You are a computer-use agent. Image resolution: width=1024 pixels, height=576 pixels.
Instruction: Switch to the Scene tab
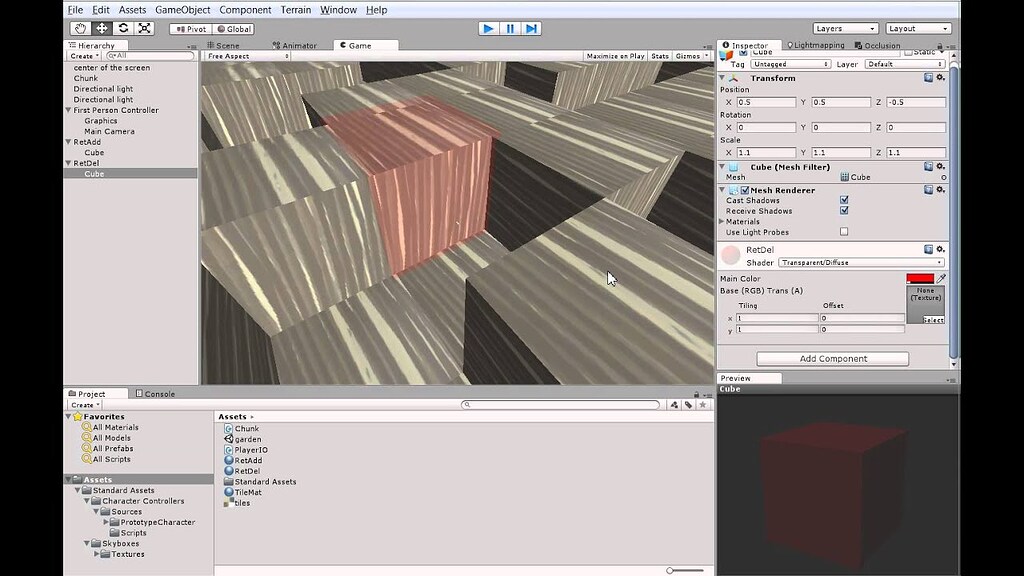coord(224,44)
